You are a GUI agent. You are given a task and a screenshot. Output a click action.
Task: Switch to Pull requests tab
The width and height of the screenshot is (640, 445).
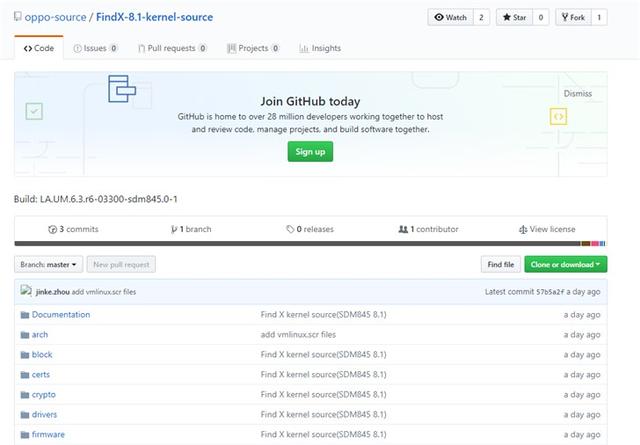tap(172, 48)
